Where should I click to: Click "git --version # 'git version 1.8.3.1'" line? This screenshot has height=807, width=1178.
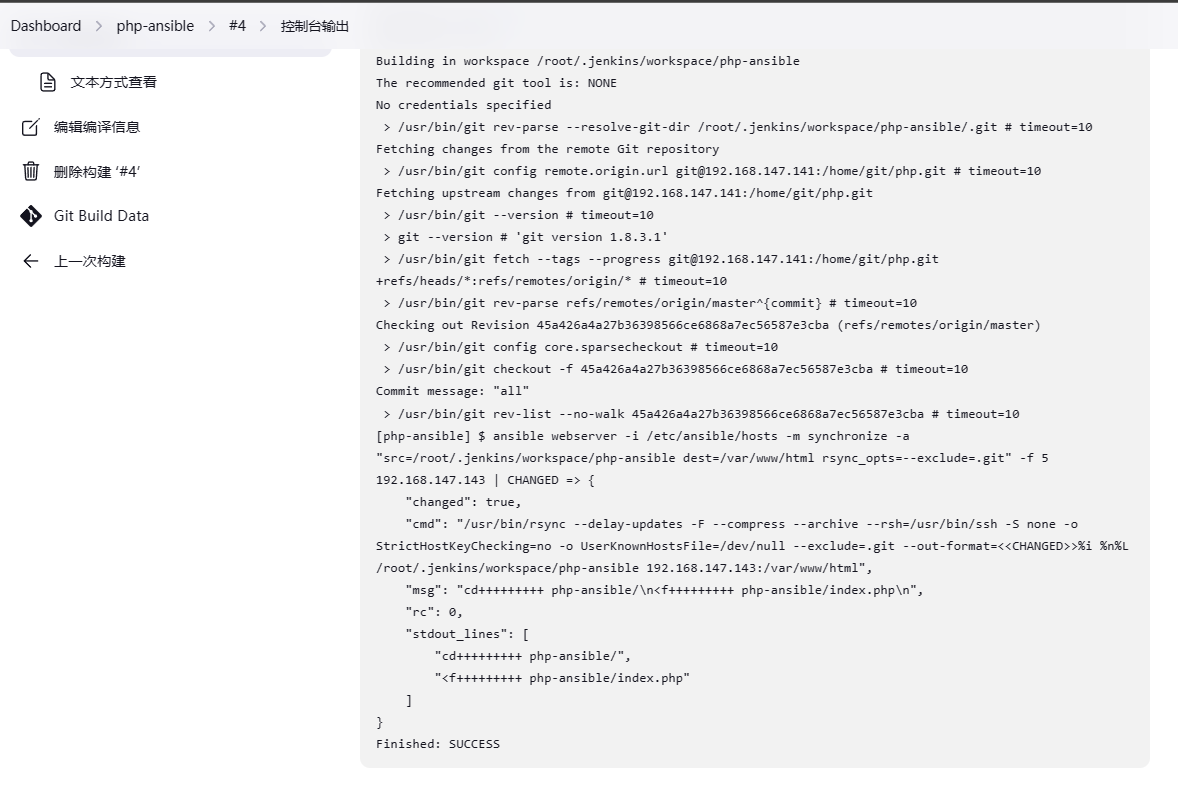[x=525, y=237]
